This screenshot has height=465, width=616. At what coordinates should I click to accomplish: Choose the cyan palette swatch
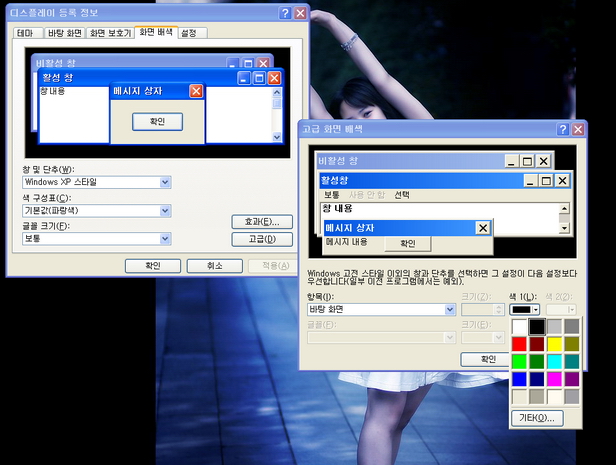553,361
